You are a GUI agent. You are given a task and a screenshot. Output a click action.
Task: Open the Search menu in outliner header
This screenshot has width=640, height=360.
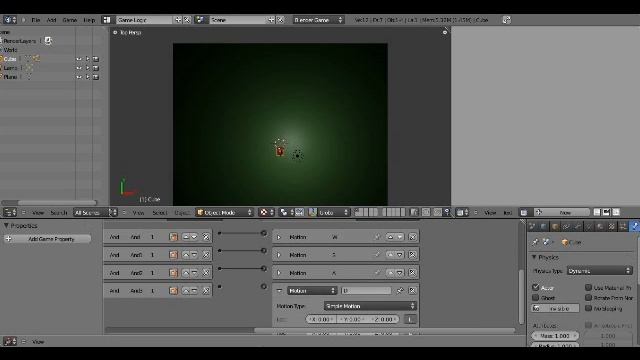(58, 212)
